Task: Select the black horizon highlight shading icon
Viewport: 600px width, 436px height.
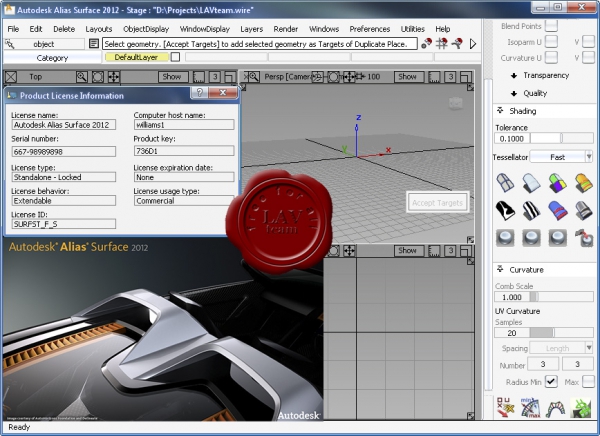Action: click(505, 211)
